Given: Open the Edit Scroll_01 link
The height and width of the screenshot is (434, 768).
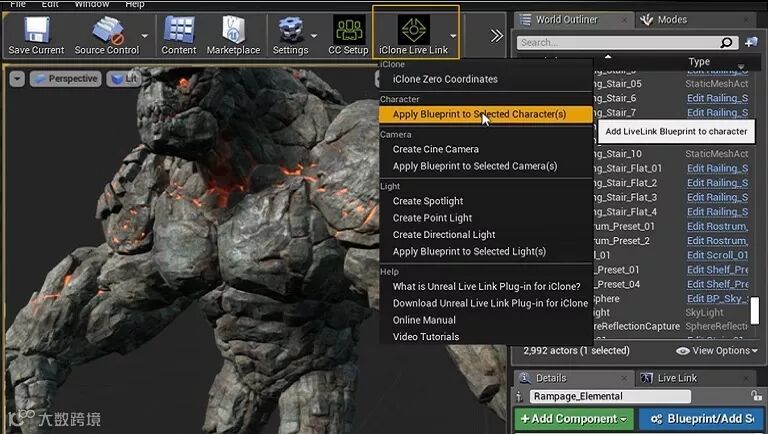Looking at the screenshot, I should (717, 255).
